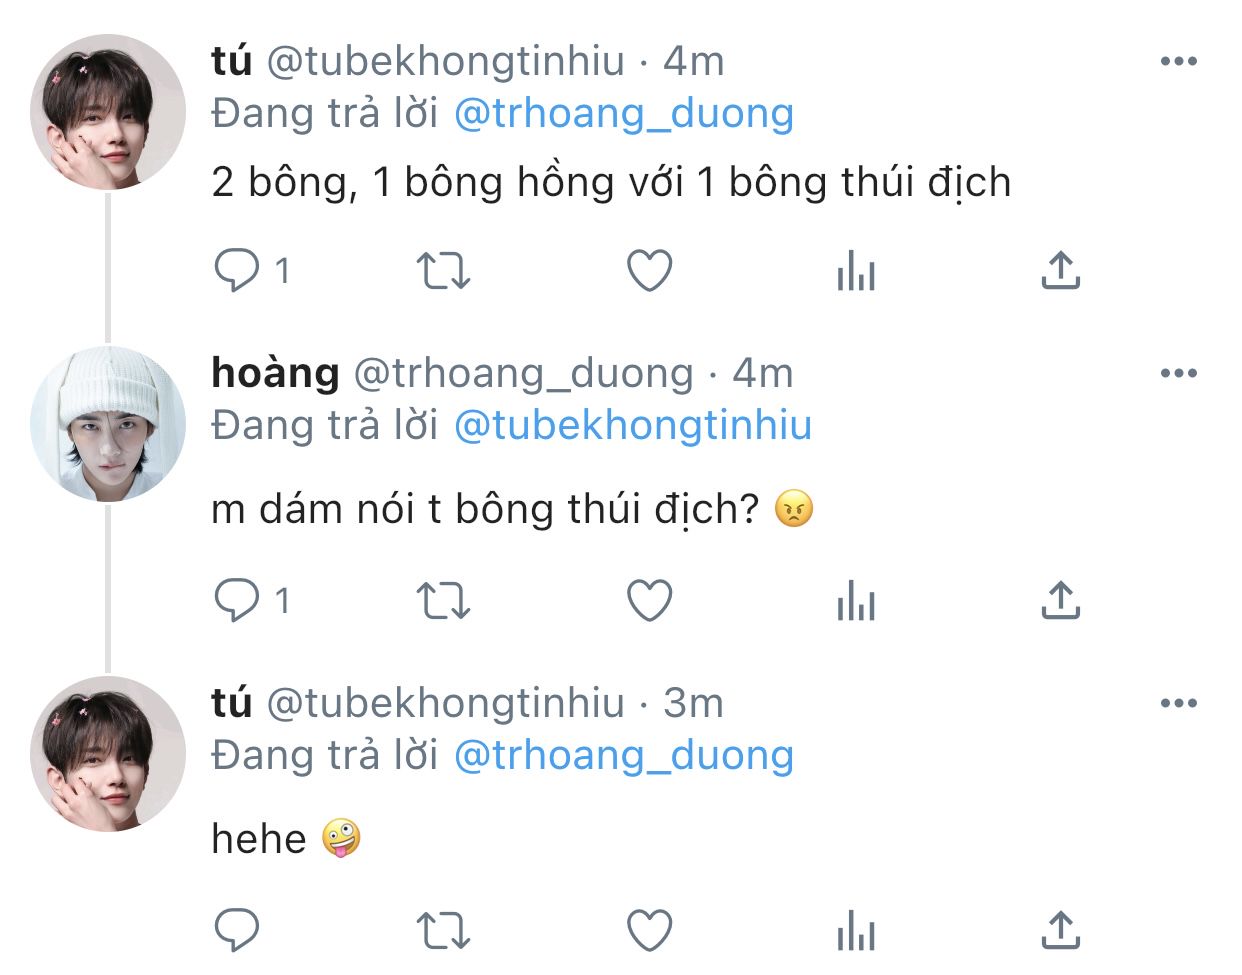
Task: Open hoàng's profile picture with white beanie
Action: point(108,424)
